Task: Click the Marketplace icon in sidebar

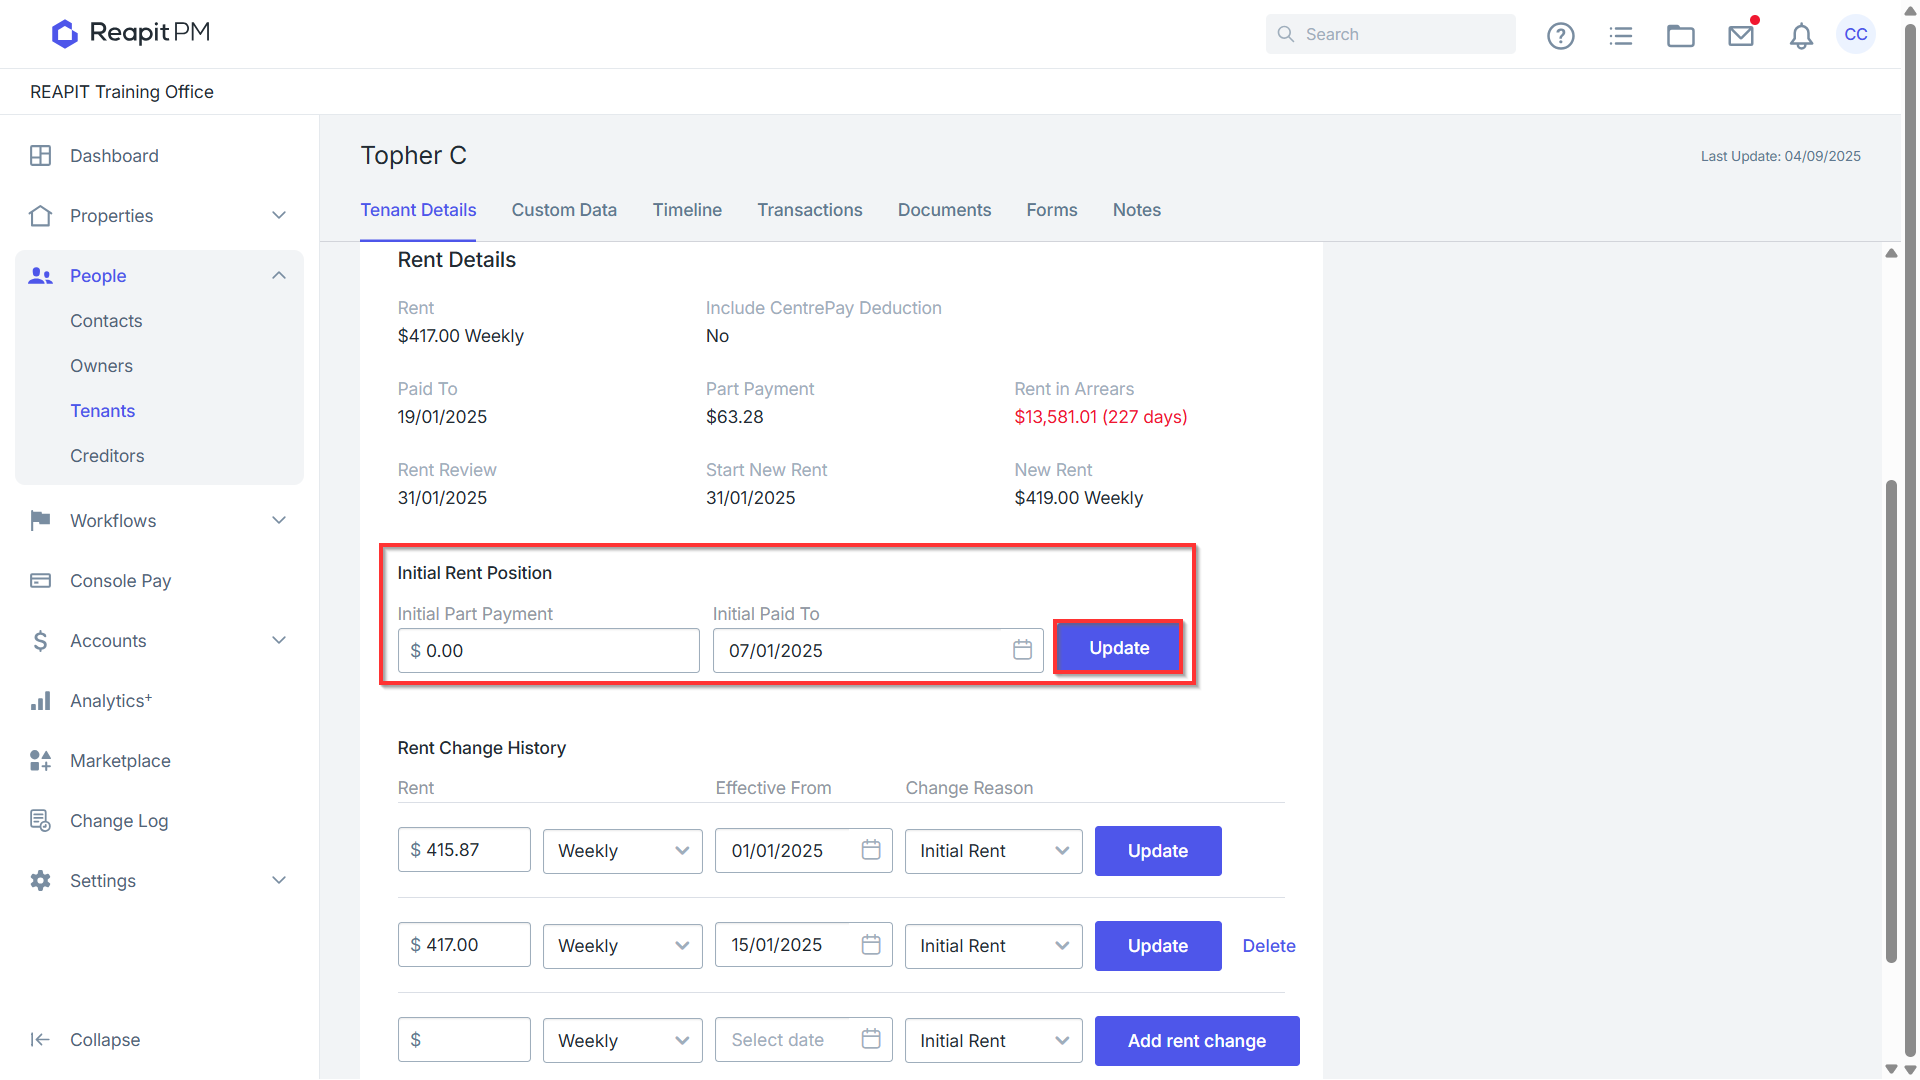Action: (x=41, y=761)
